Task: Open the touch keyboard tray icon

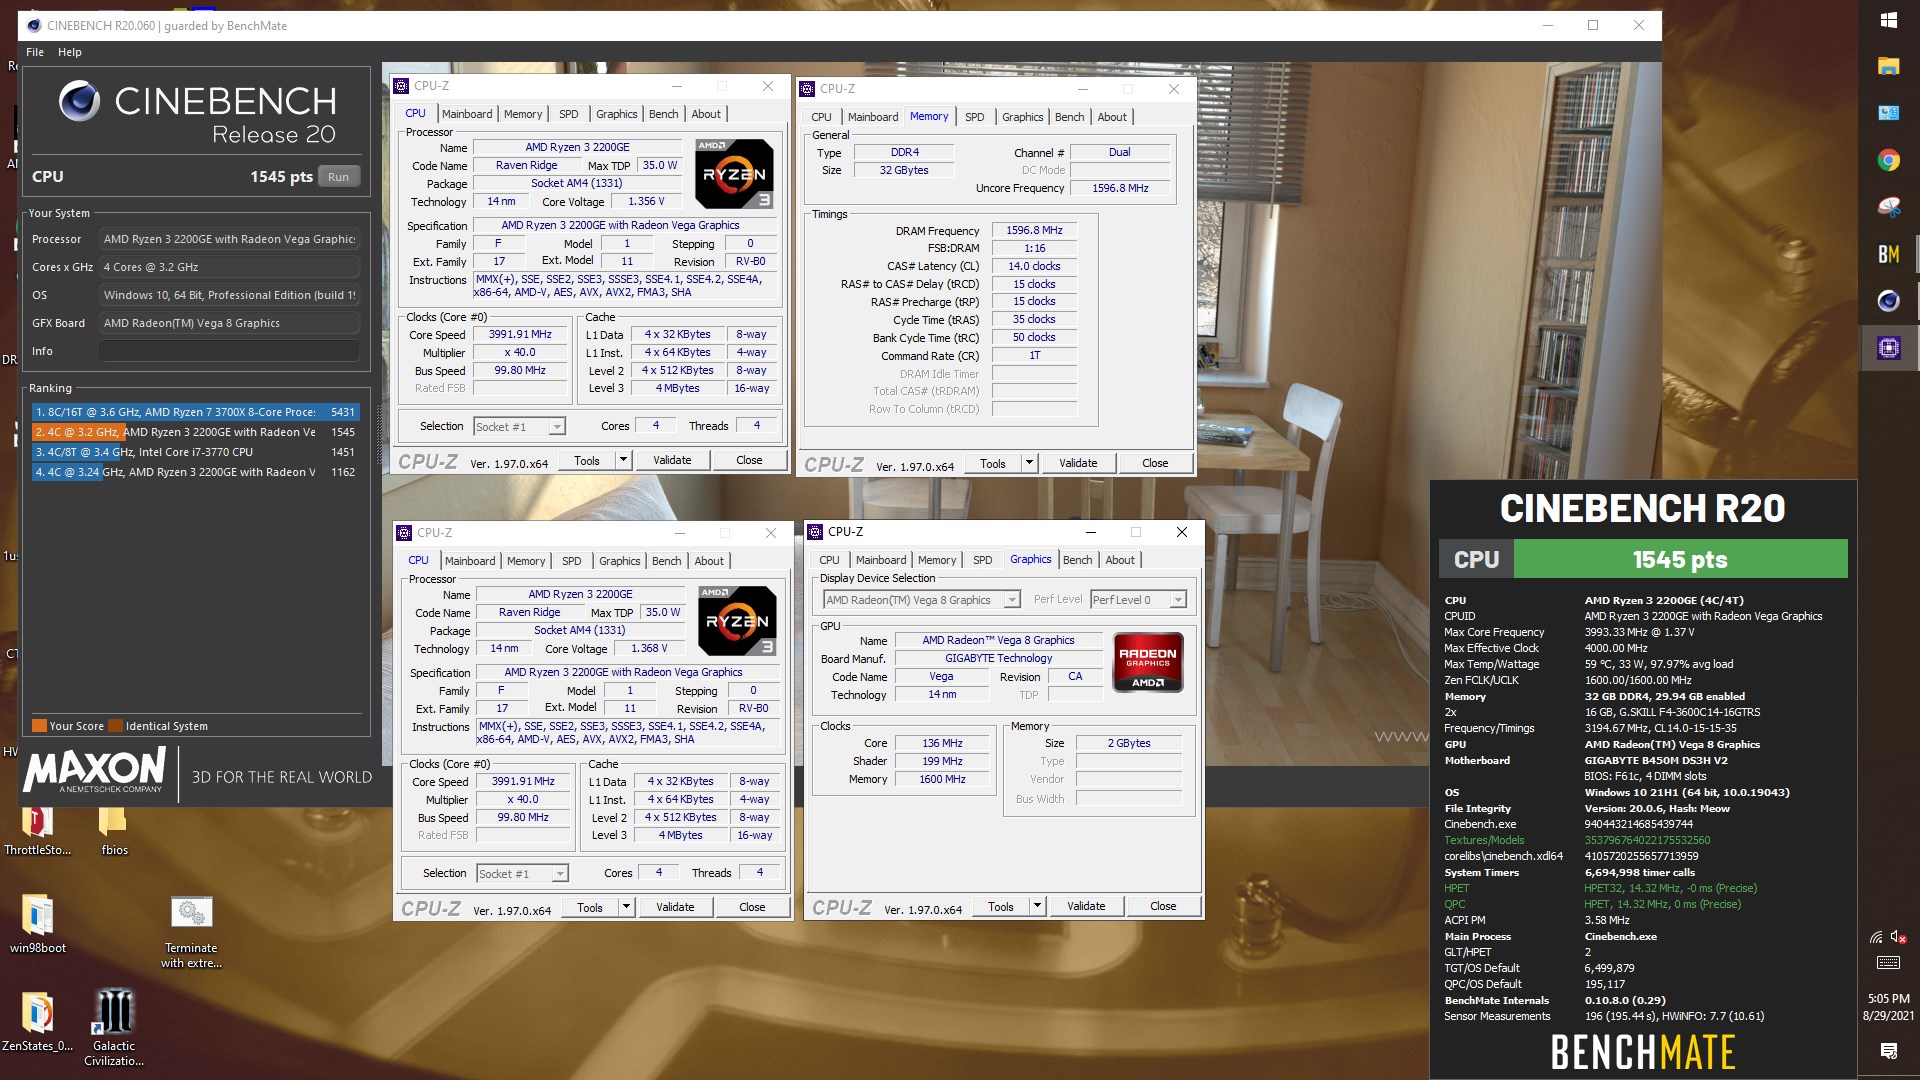Action: click(1888, 963)
